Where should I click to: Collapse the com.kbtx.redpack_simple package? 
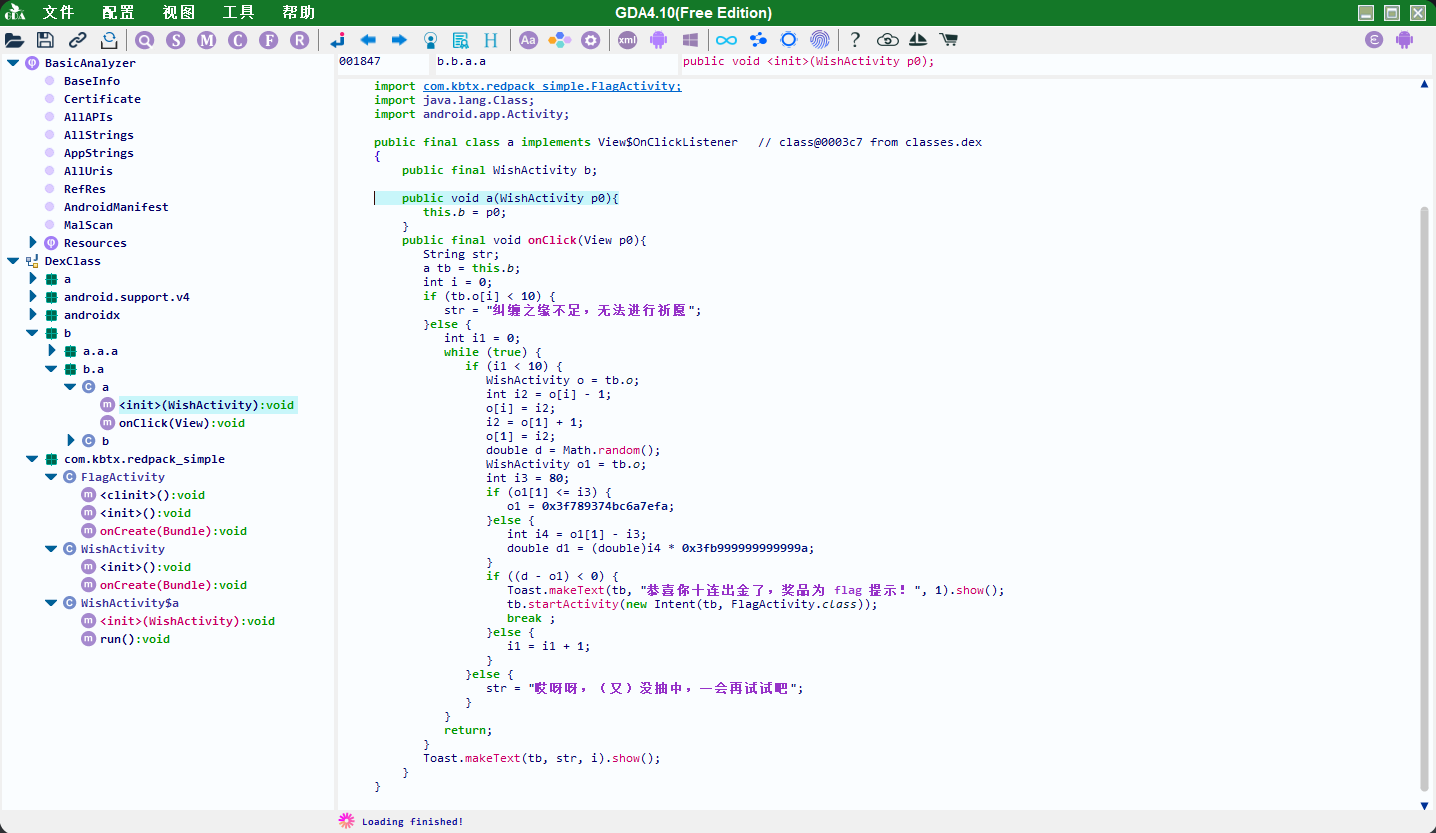pos(32,459)
